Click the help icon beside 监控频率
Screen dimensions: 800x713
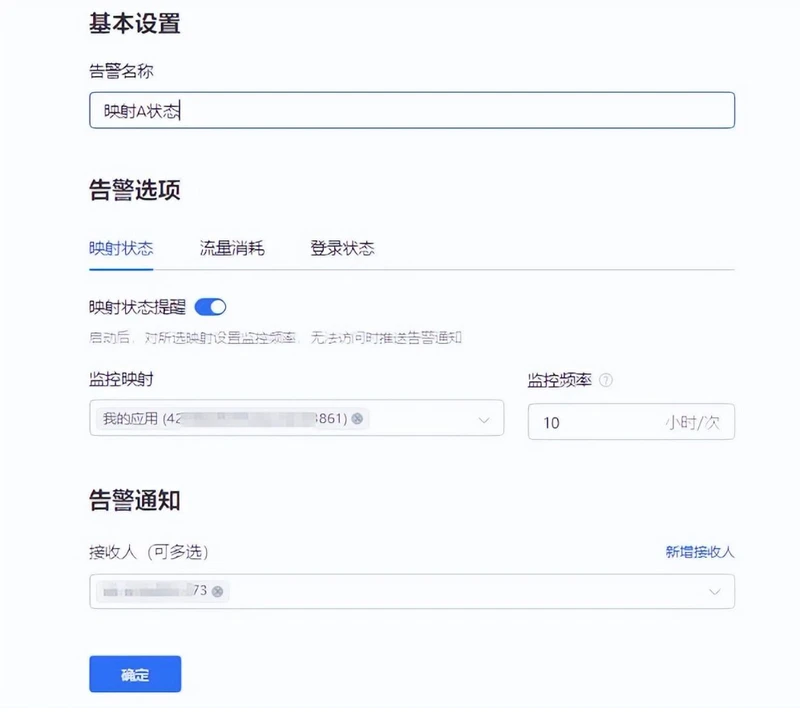click(606, 380)
